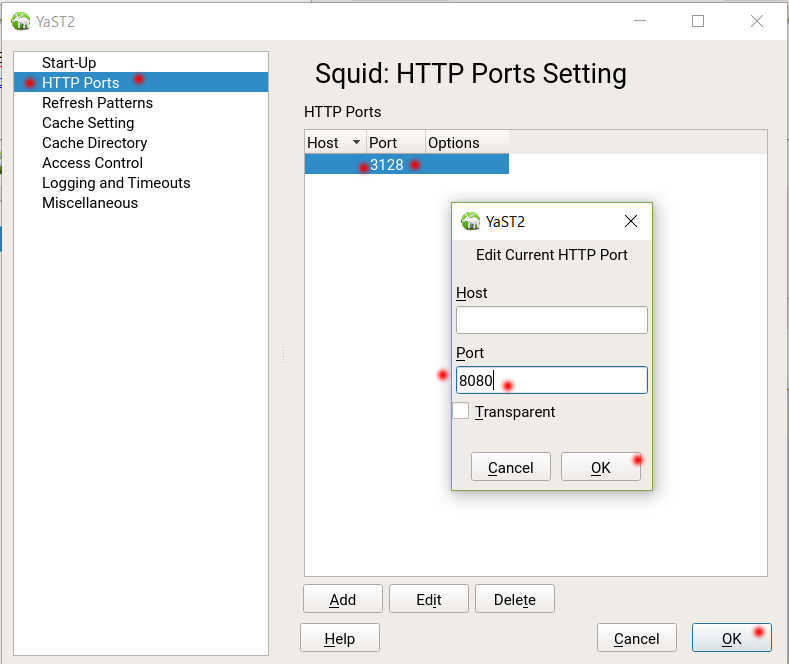Screen dimensions: 789x664
Task: Click the Host column header
Action: (335, 142)
